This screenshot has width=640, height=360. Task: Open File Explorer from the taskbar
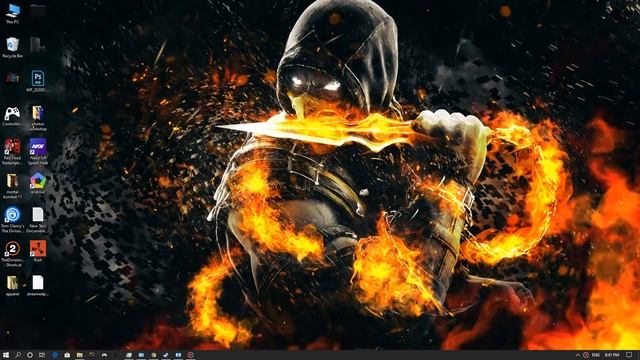(80, 355)
